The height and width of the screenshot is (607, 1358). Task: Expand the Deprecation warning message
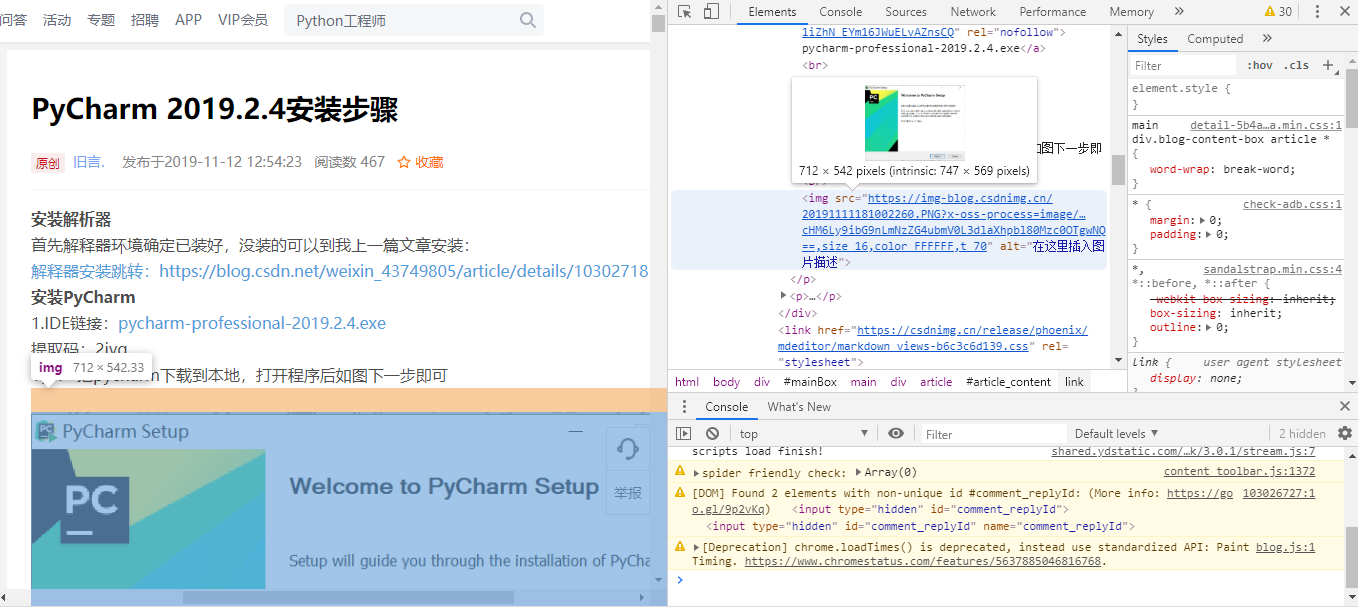pos(697,547)
